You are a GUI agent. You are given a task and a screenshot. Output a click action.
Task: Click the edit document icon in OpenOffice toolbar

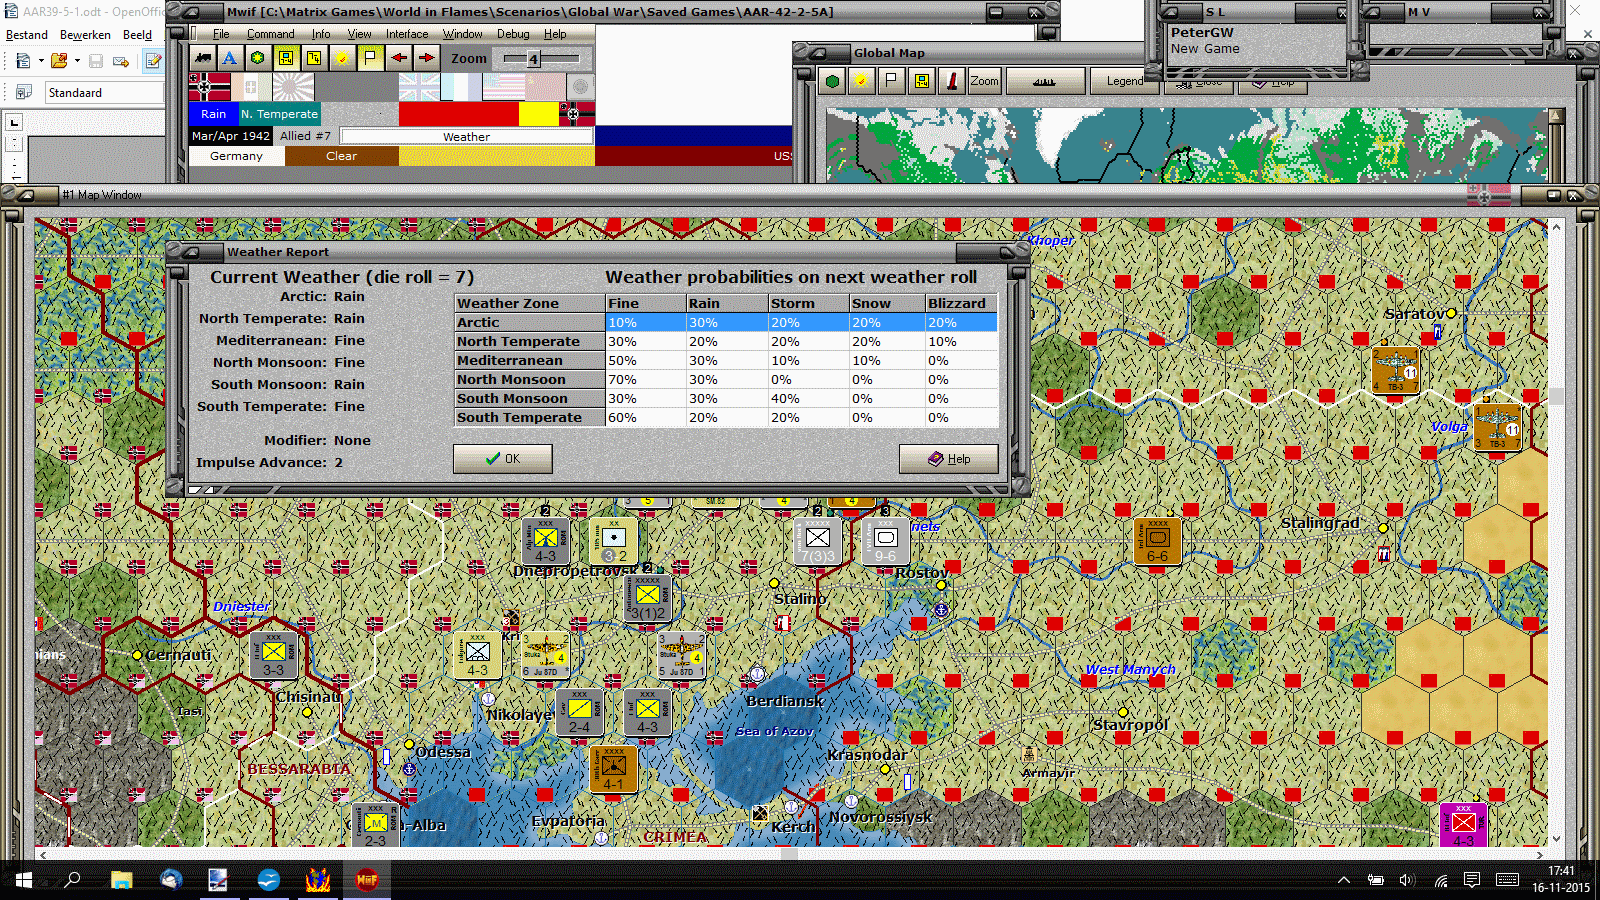(x=153, y=61)
